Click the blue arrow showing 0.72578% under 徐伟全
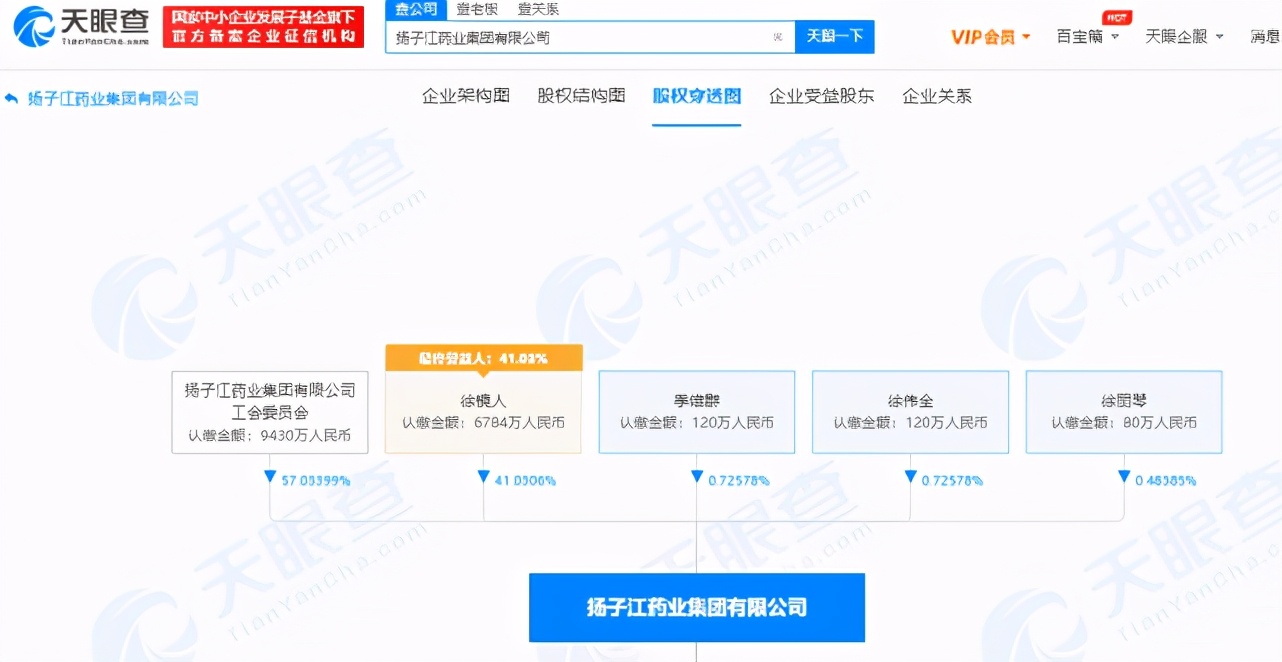This screenshot has width=1282, height=662. 910,478
